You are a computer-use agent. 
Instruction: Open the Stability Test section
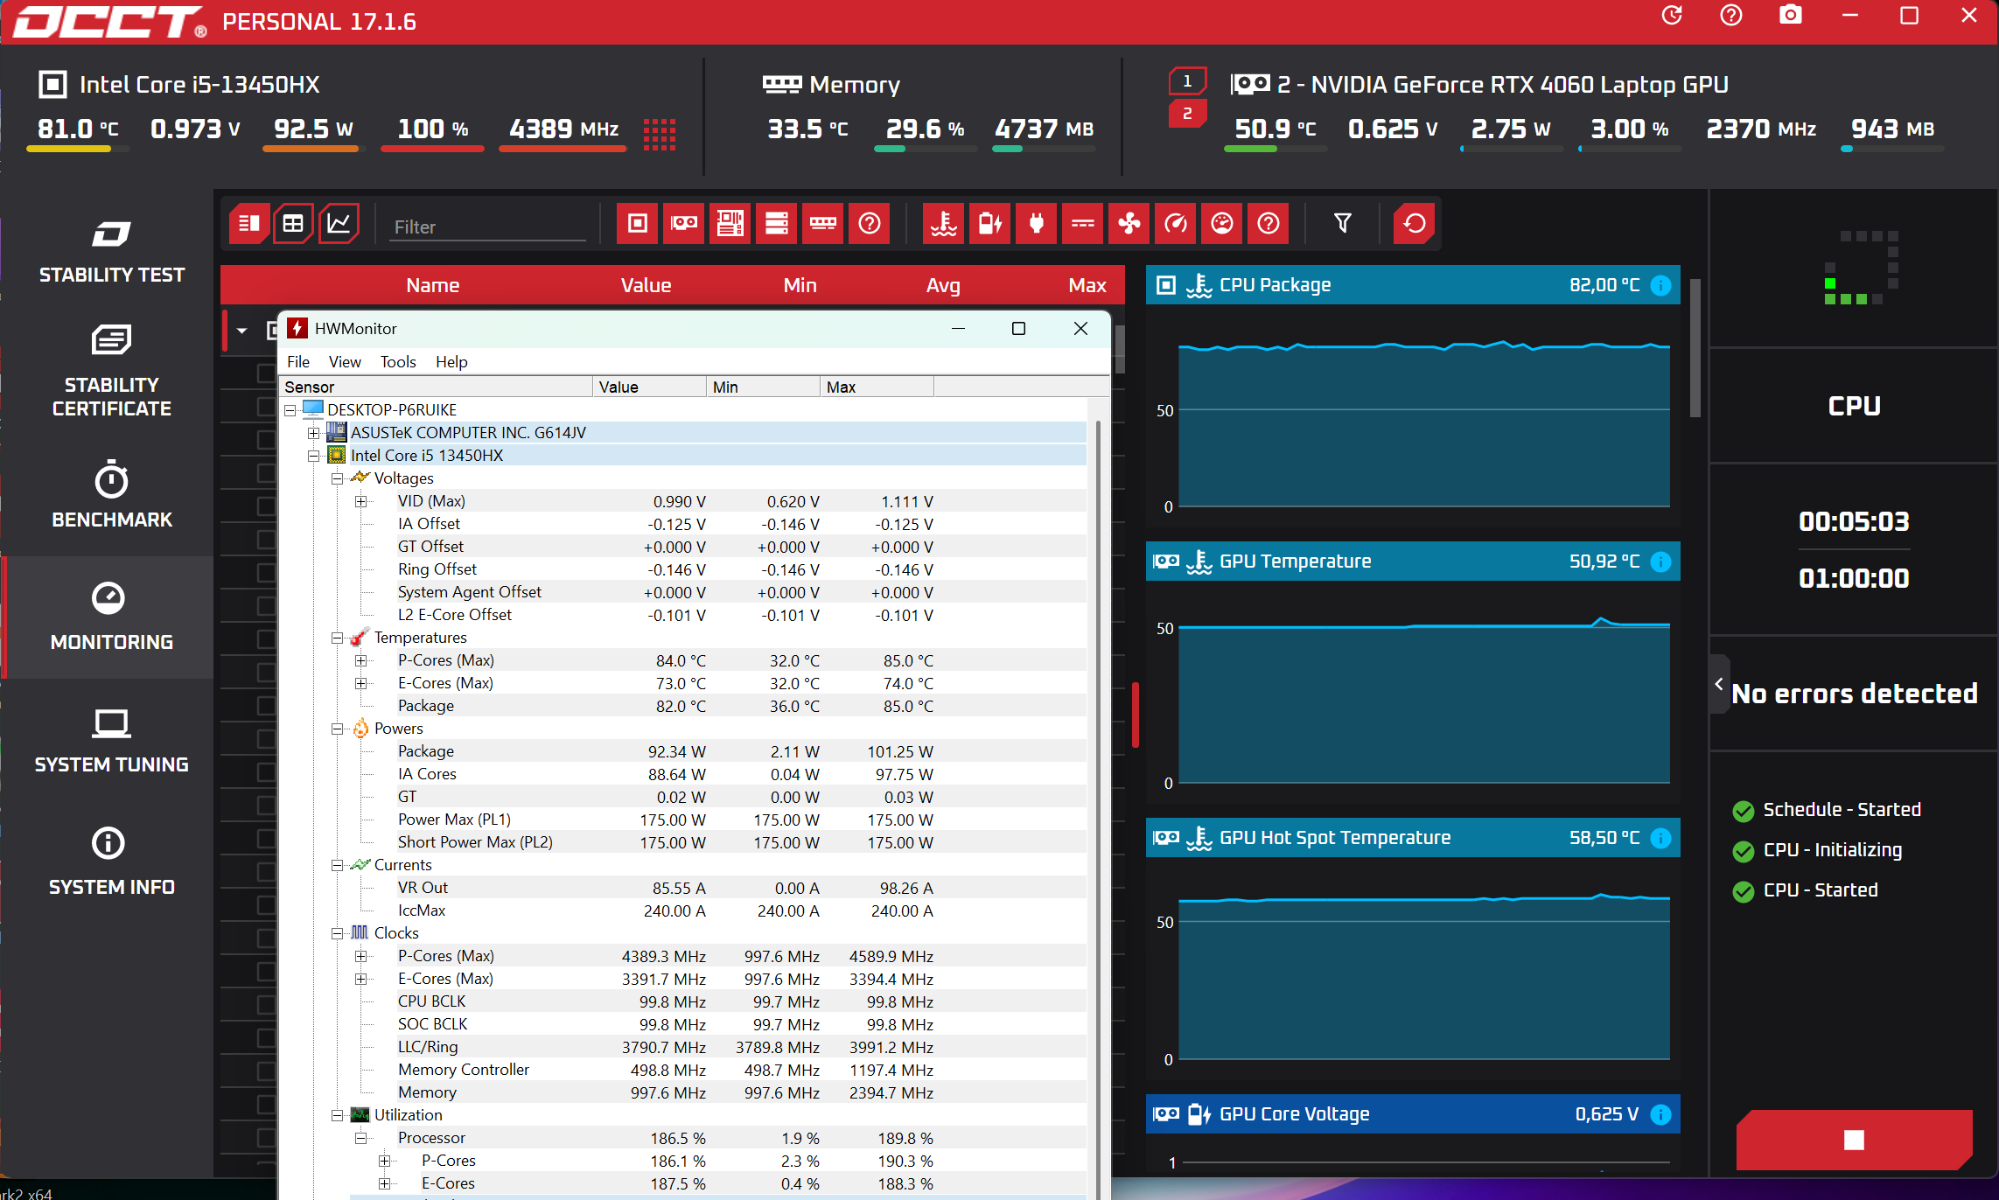(111, 252)
